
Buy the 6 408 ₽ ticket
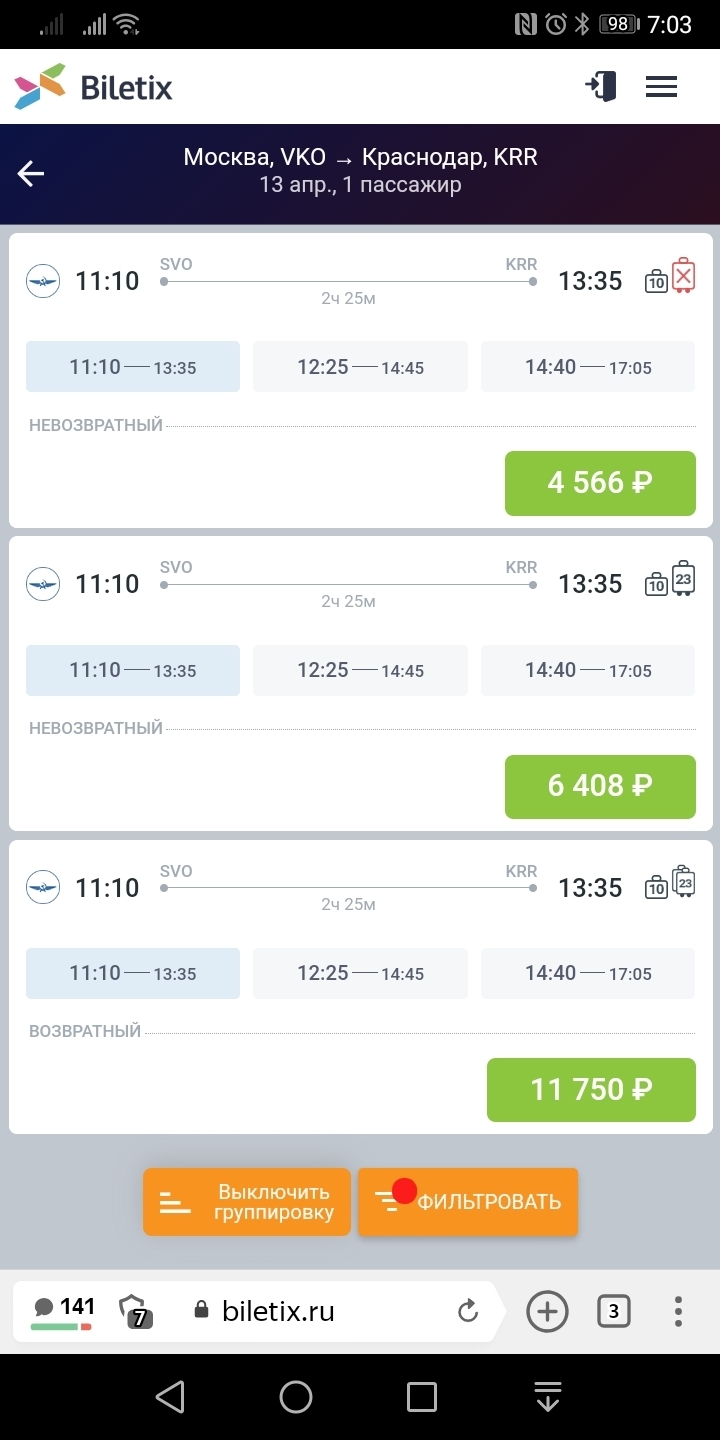click(x=600, y=786)
